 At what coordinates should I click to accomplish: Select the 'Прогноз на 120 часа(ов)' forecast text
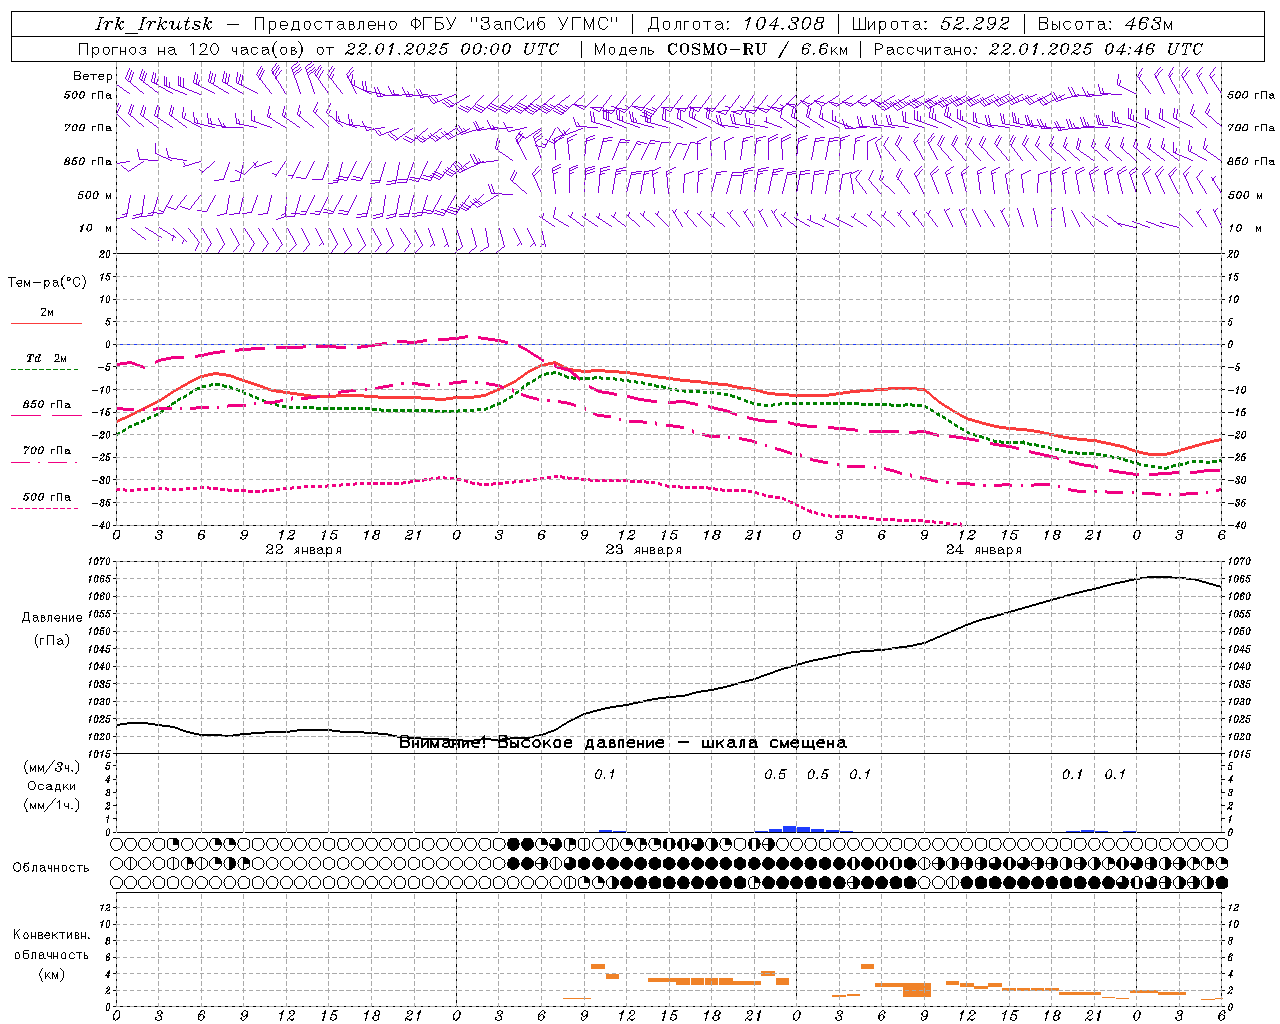point(191,49)
